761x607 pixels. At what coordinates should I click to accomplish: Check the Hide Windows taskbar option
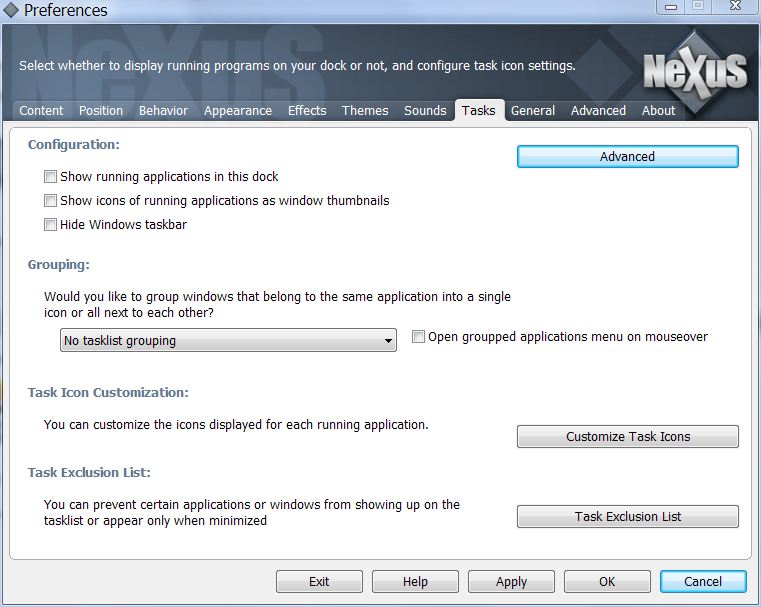coord(50,225)
